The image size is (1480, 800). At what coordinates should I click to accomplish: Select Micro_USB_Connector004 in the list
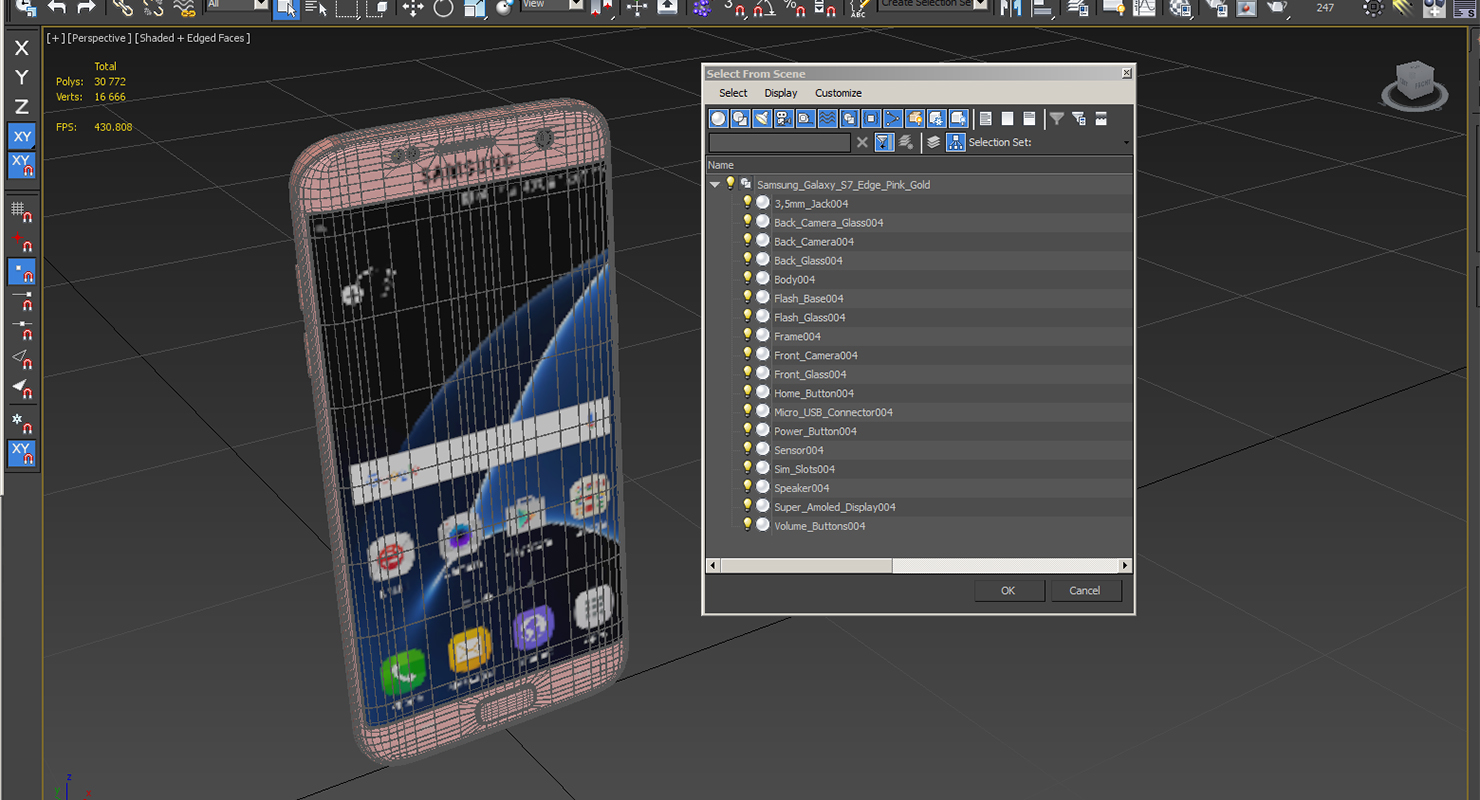tap(833, 412)
